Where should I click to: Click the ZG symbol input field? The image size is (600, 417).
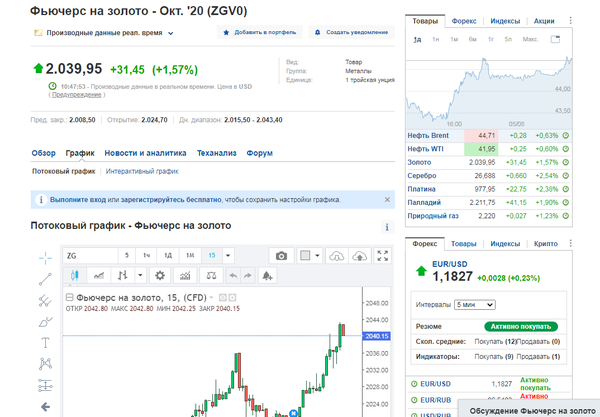pyautogui.click(x=90, y=256)
